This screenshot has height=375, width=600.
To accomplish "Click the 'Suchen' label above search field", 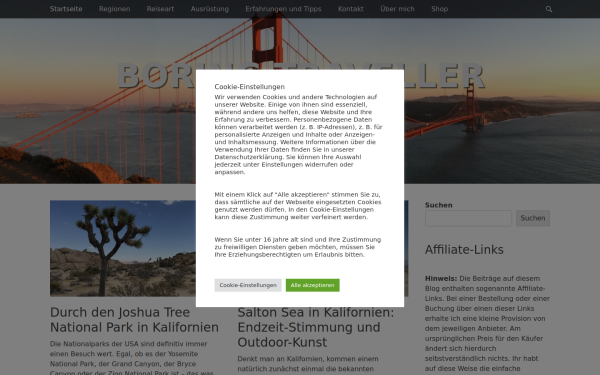I will tap(439, 205).
